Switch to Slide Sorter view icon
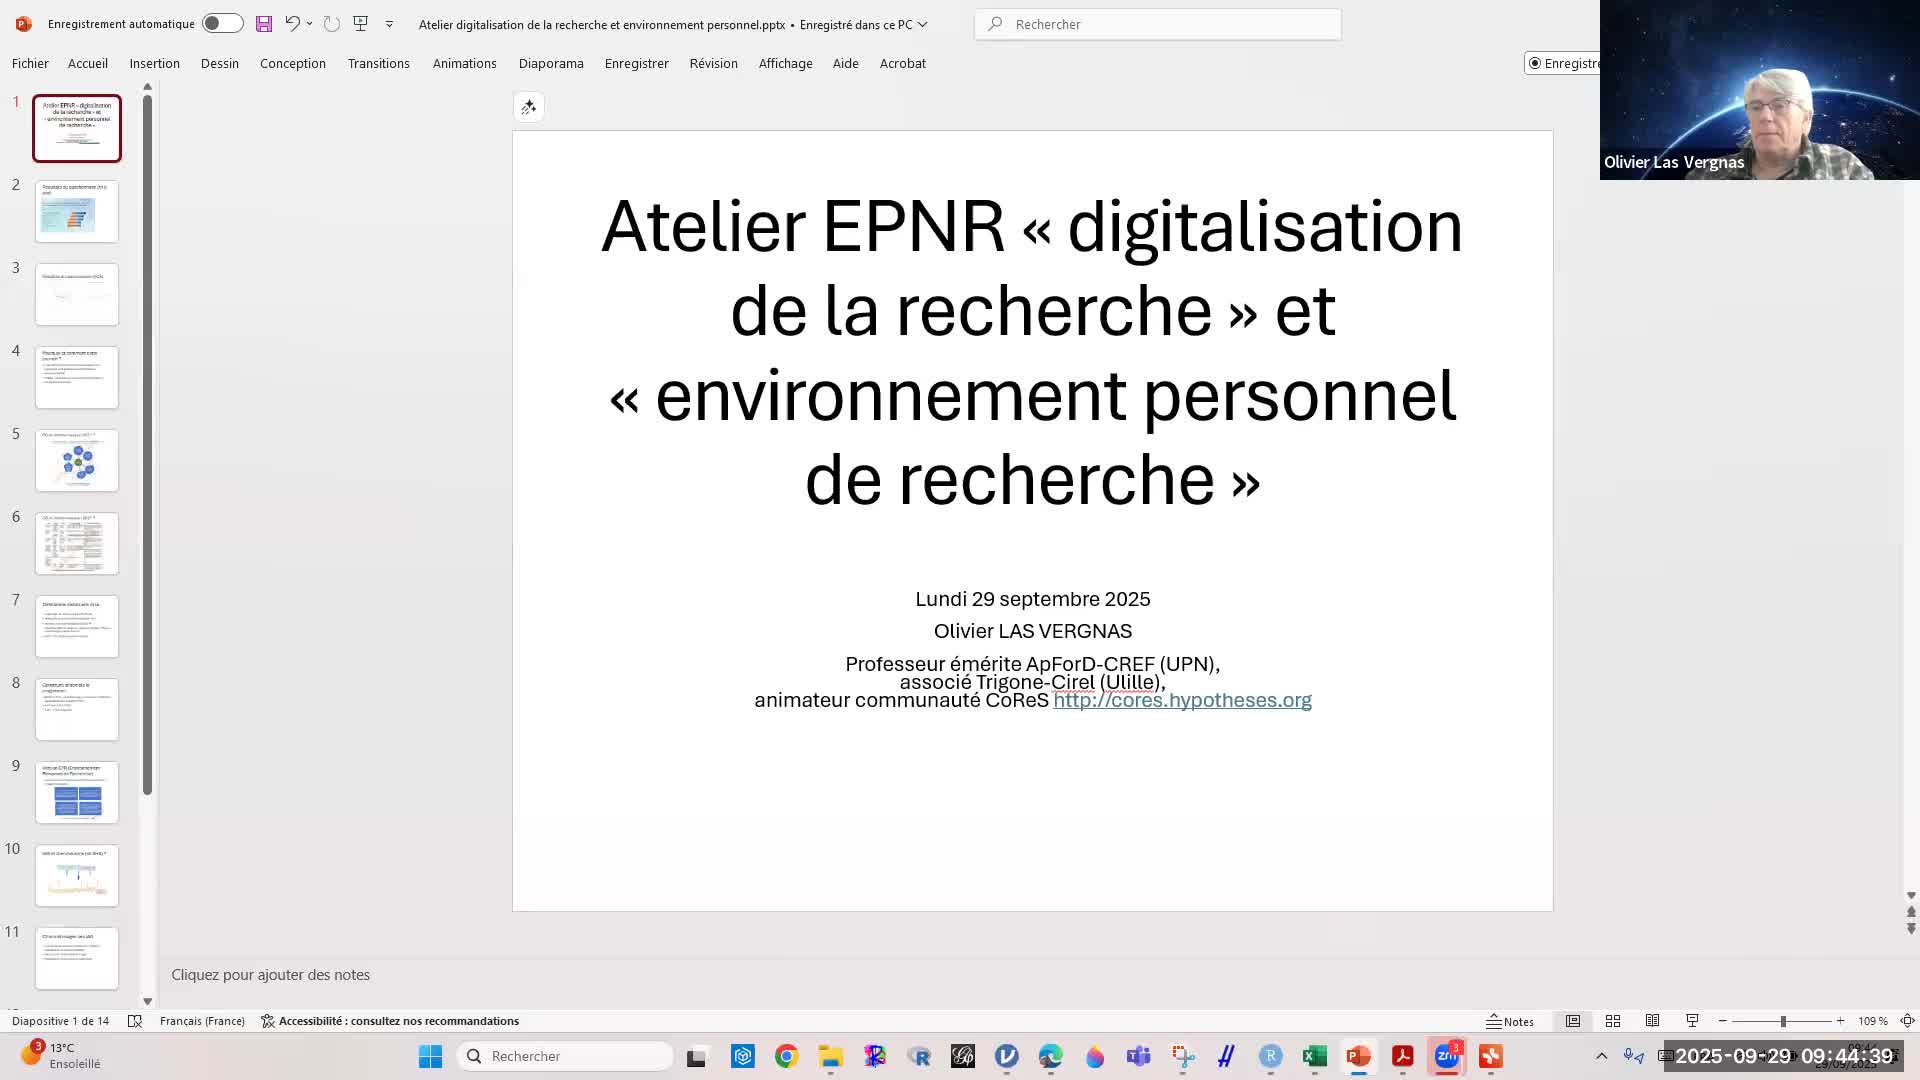Image resolution: width=1920 pixels, height=1080 pixels. click(1613, 1021)
